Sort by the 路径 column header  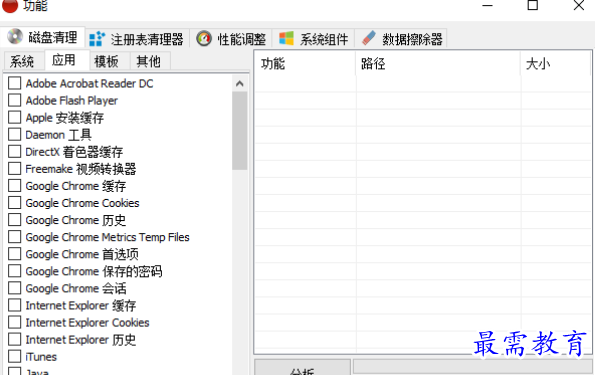pyautogui.click(x=438, y=64)
